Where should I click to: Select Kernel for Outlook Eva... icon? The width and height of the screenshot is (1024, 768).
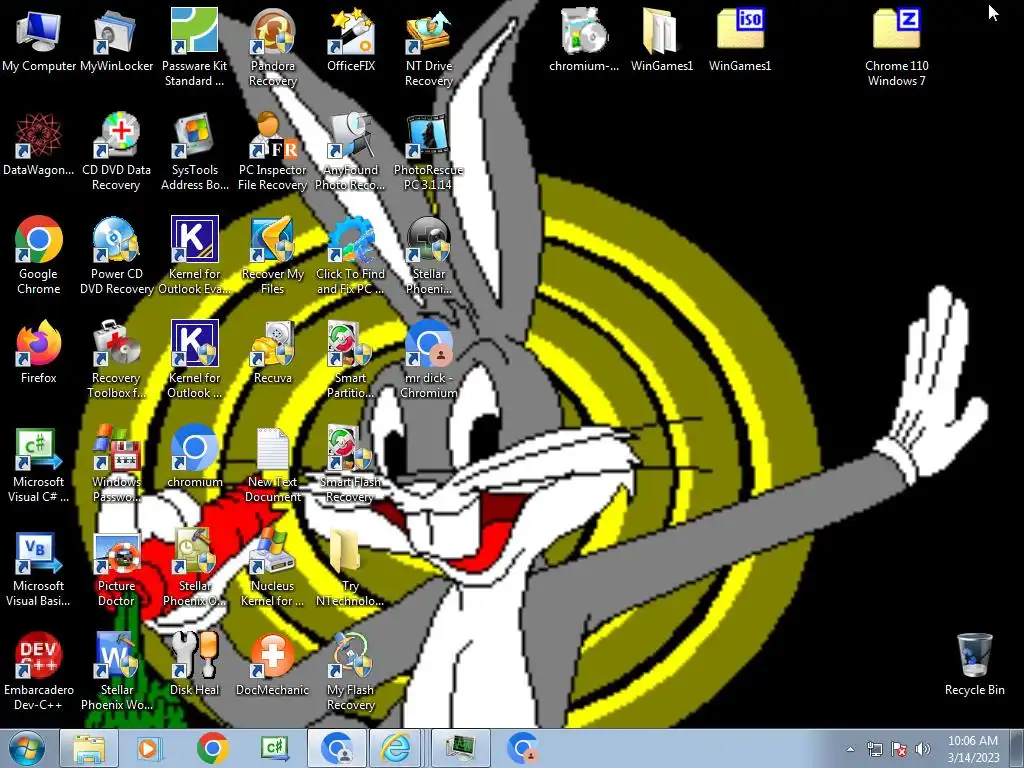tap(195, 255)
